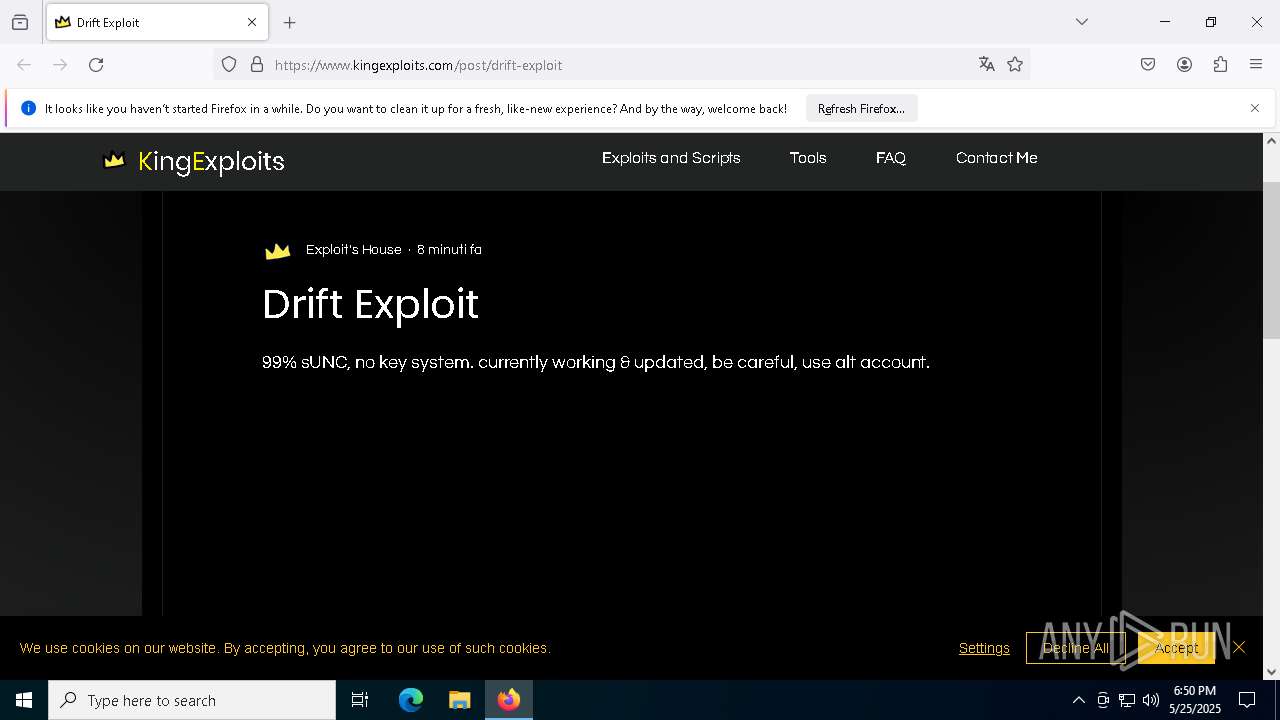
Task: Open Exploits and Scripts menu
Action: [671, 158]
